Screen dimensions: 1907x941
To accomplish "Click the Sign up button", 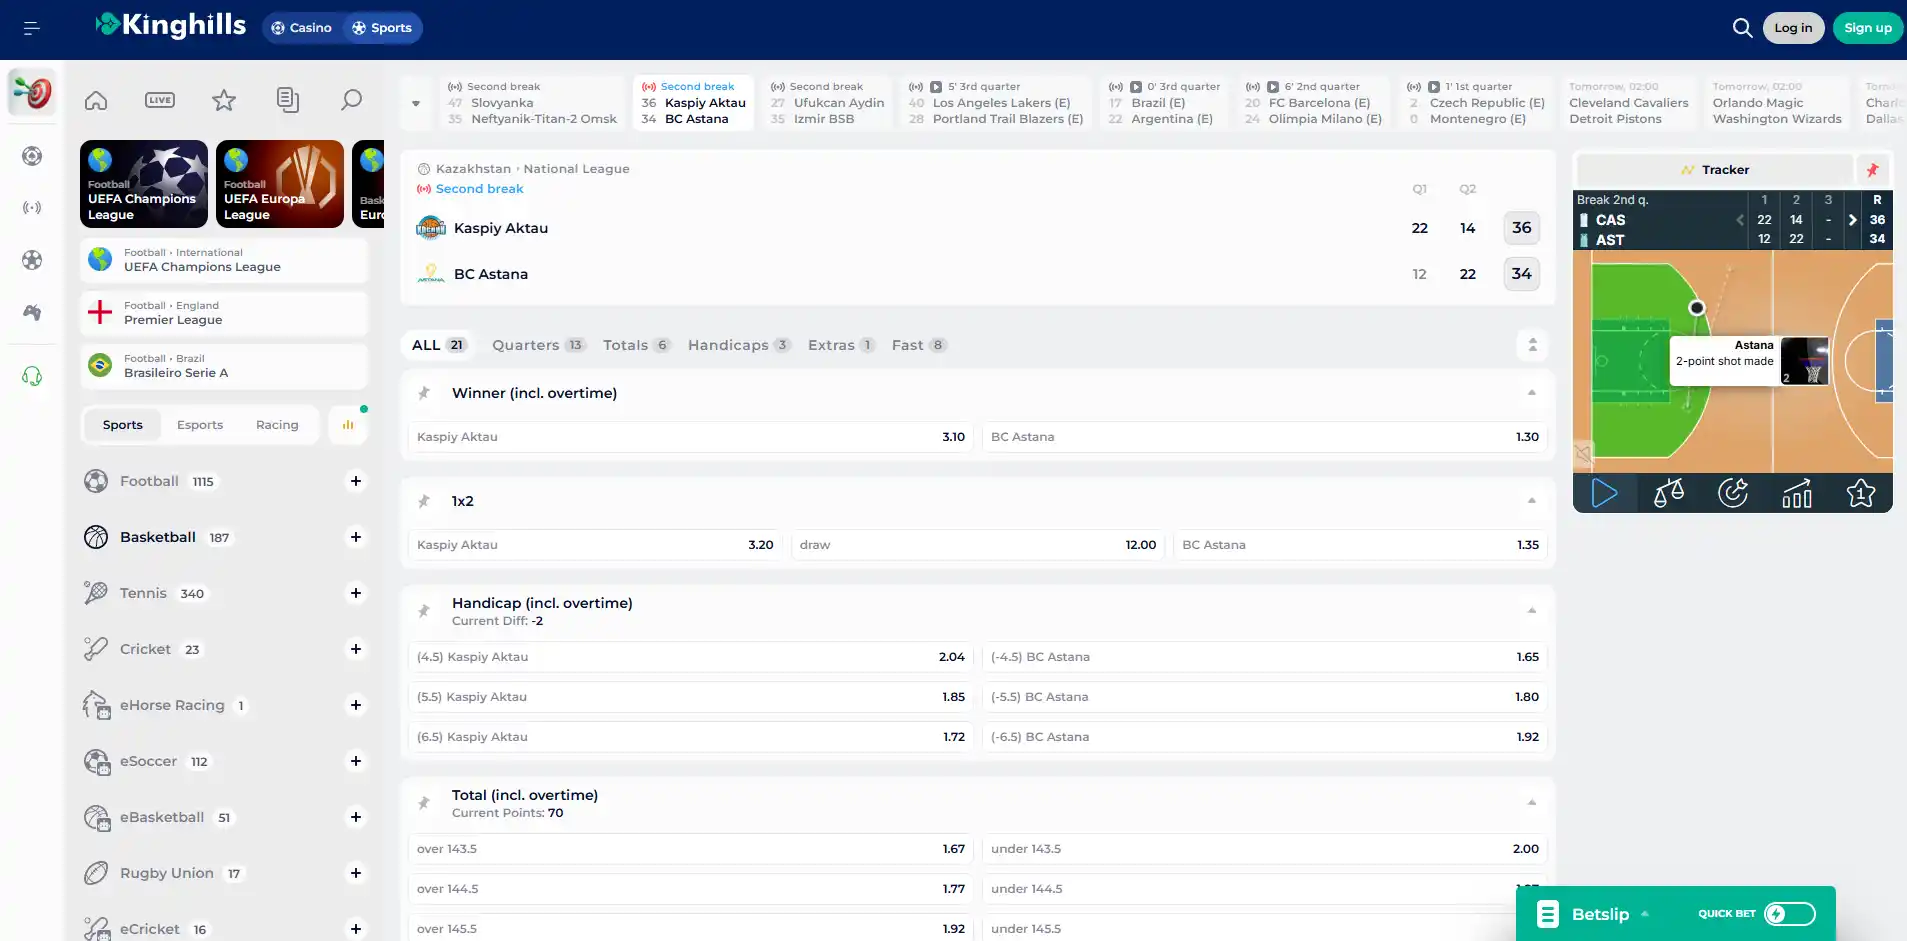I will (1867, 28).
